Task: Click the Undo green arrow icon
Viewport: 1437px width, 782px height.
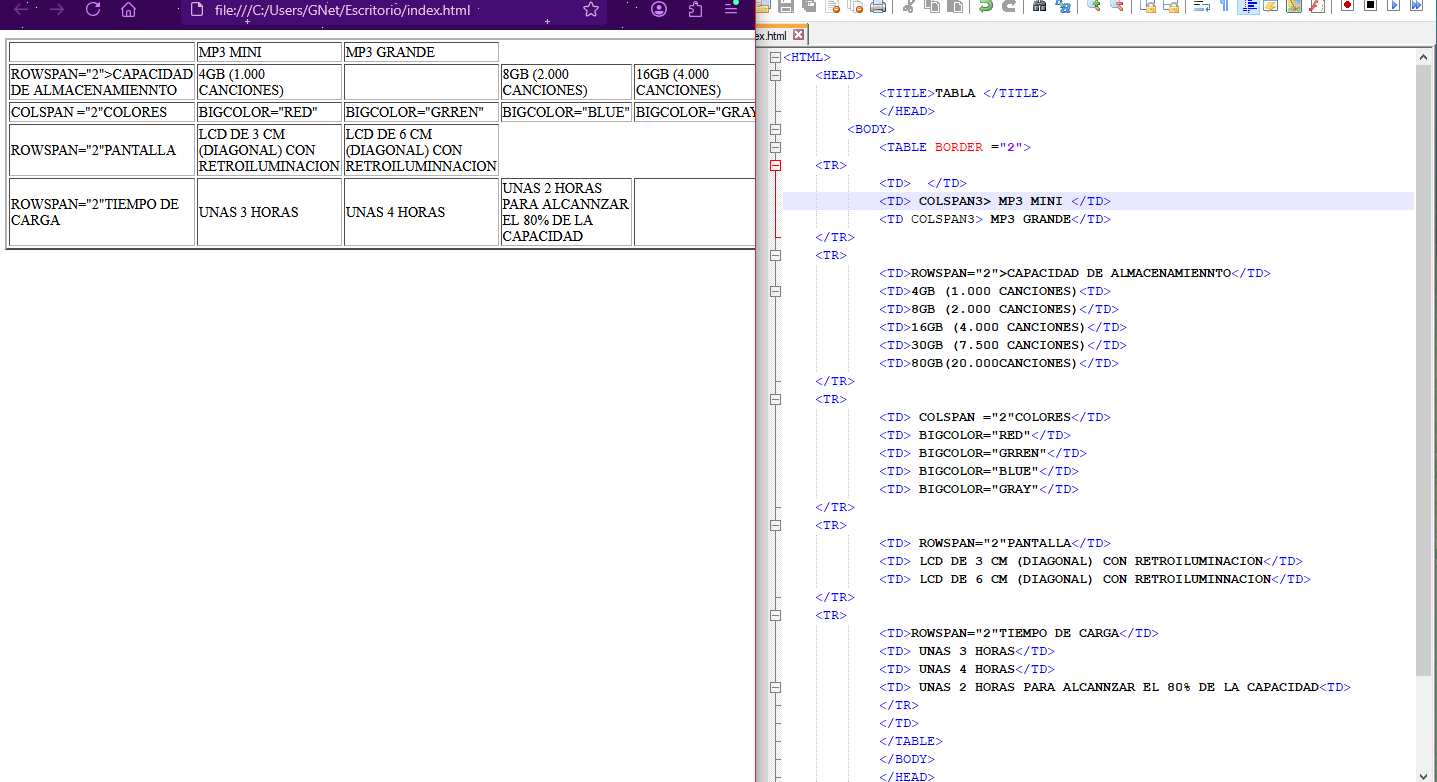Action: point(986,6)
